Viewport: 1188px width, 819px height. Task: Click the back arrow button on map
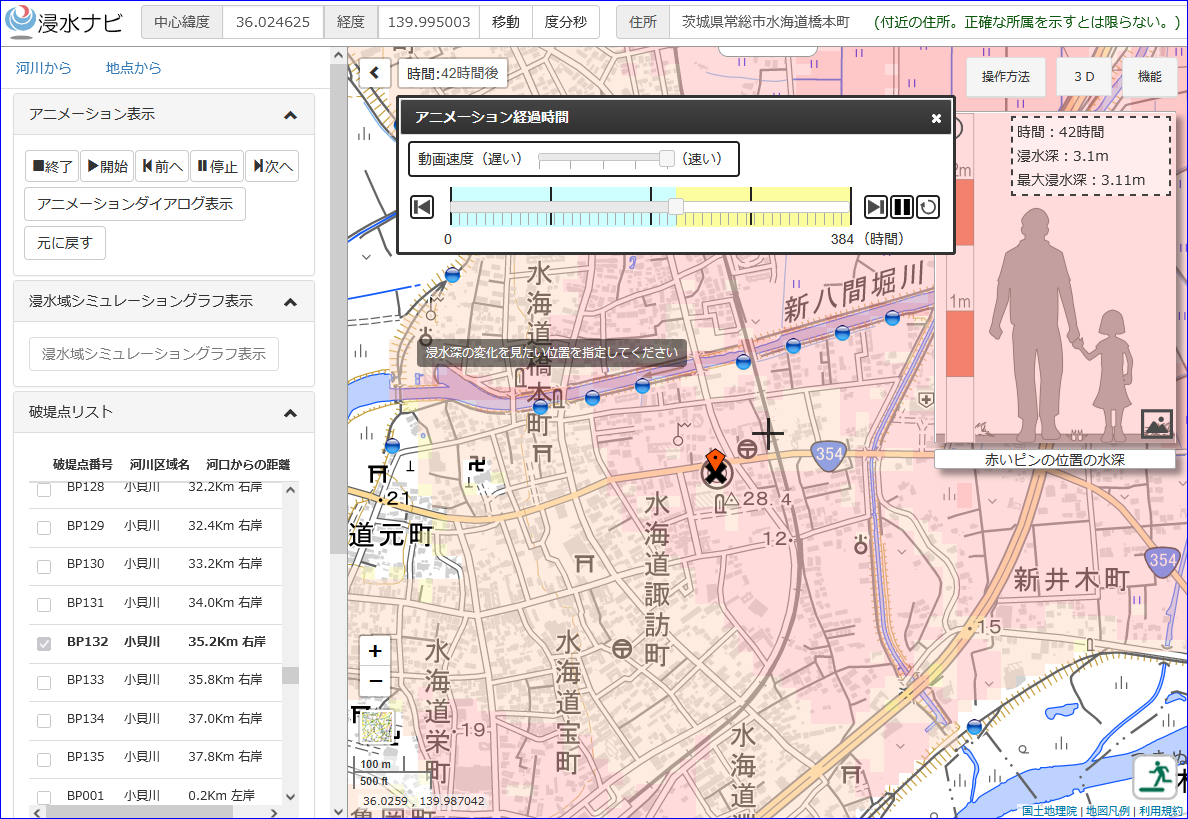374,73
